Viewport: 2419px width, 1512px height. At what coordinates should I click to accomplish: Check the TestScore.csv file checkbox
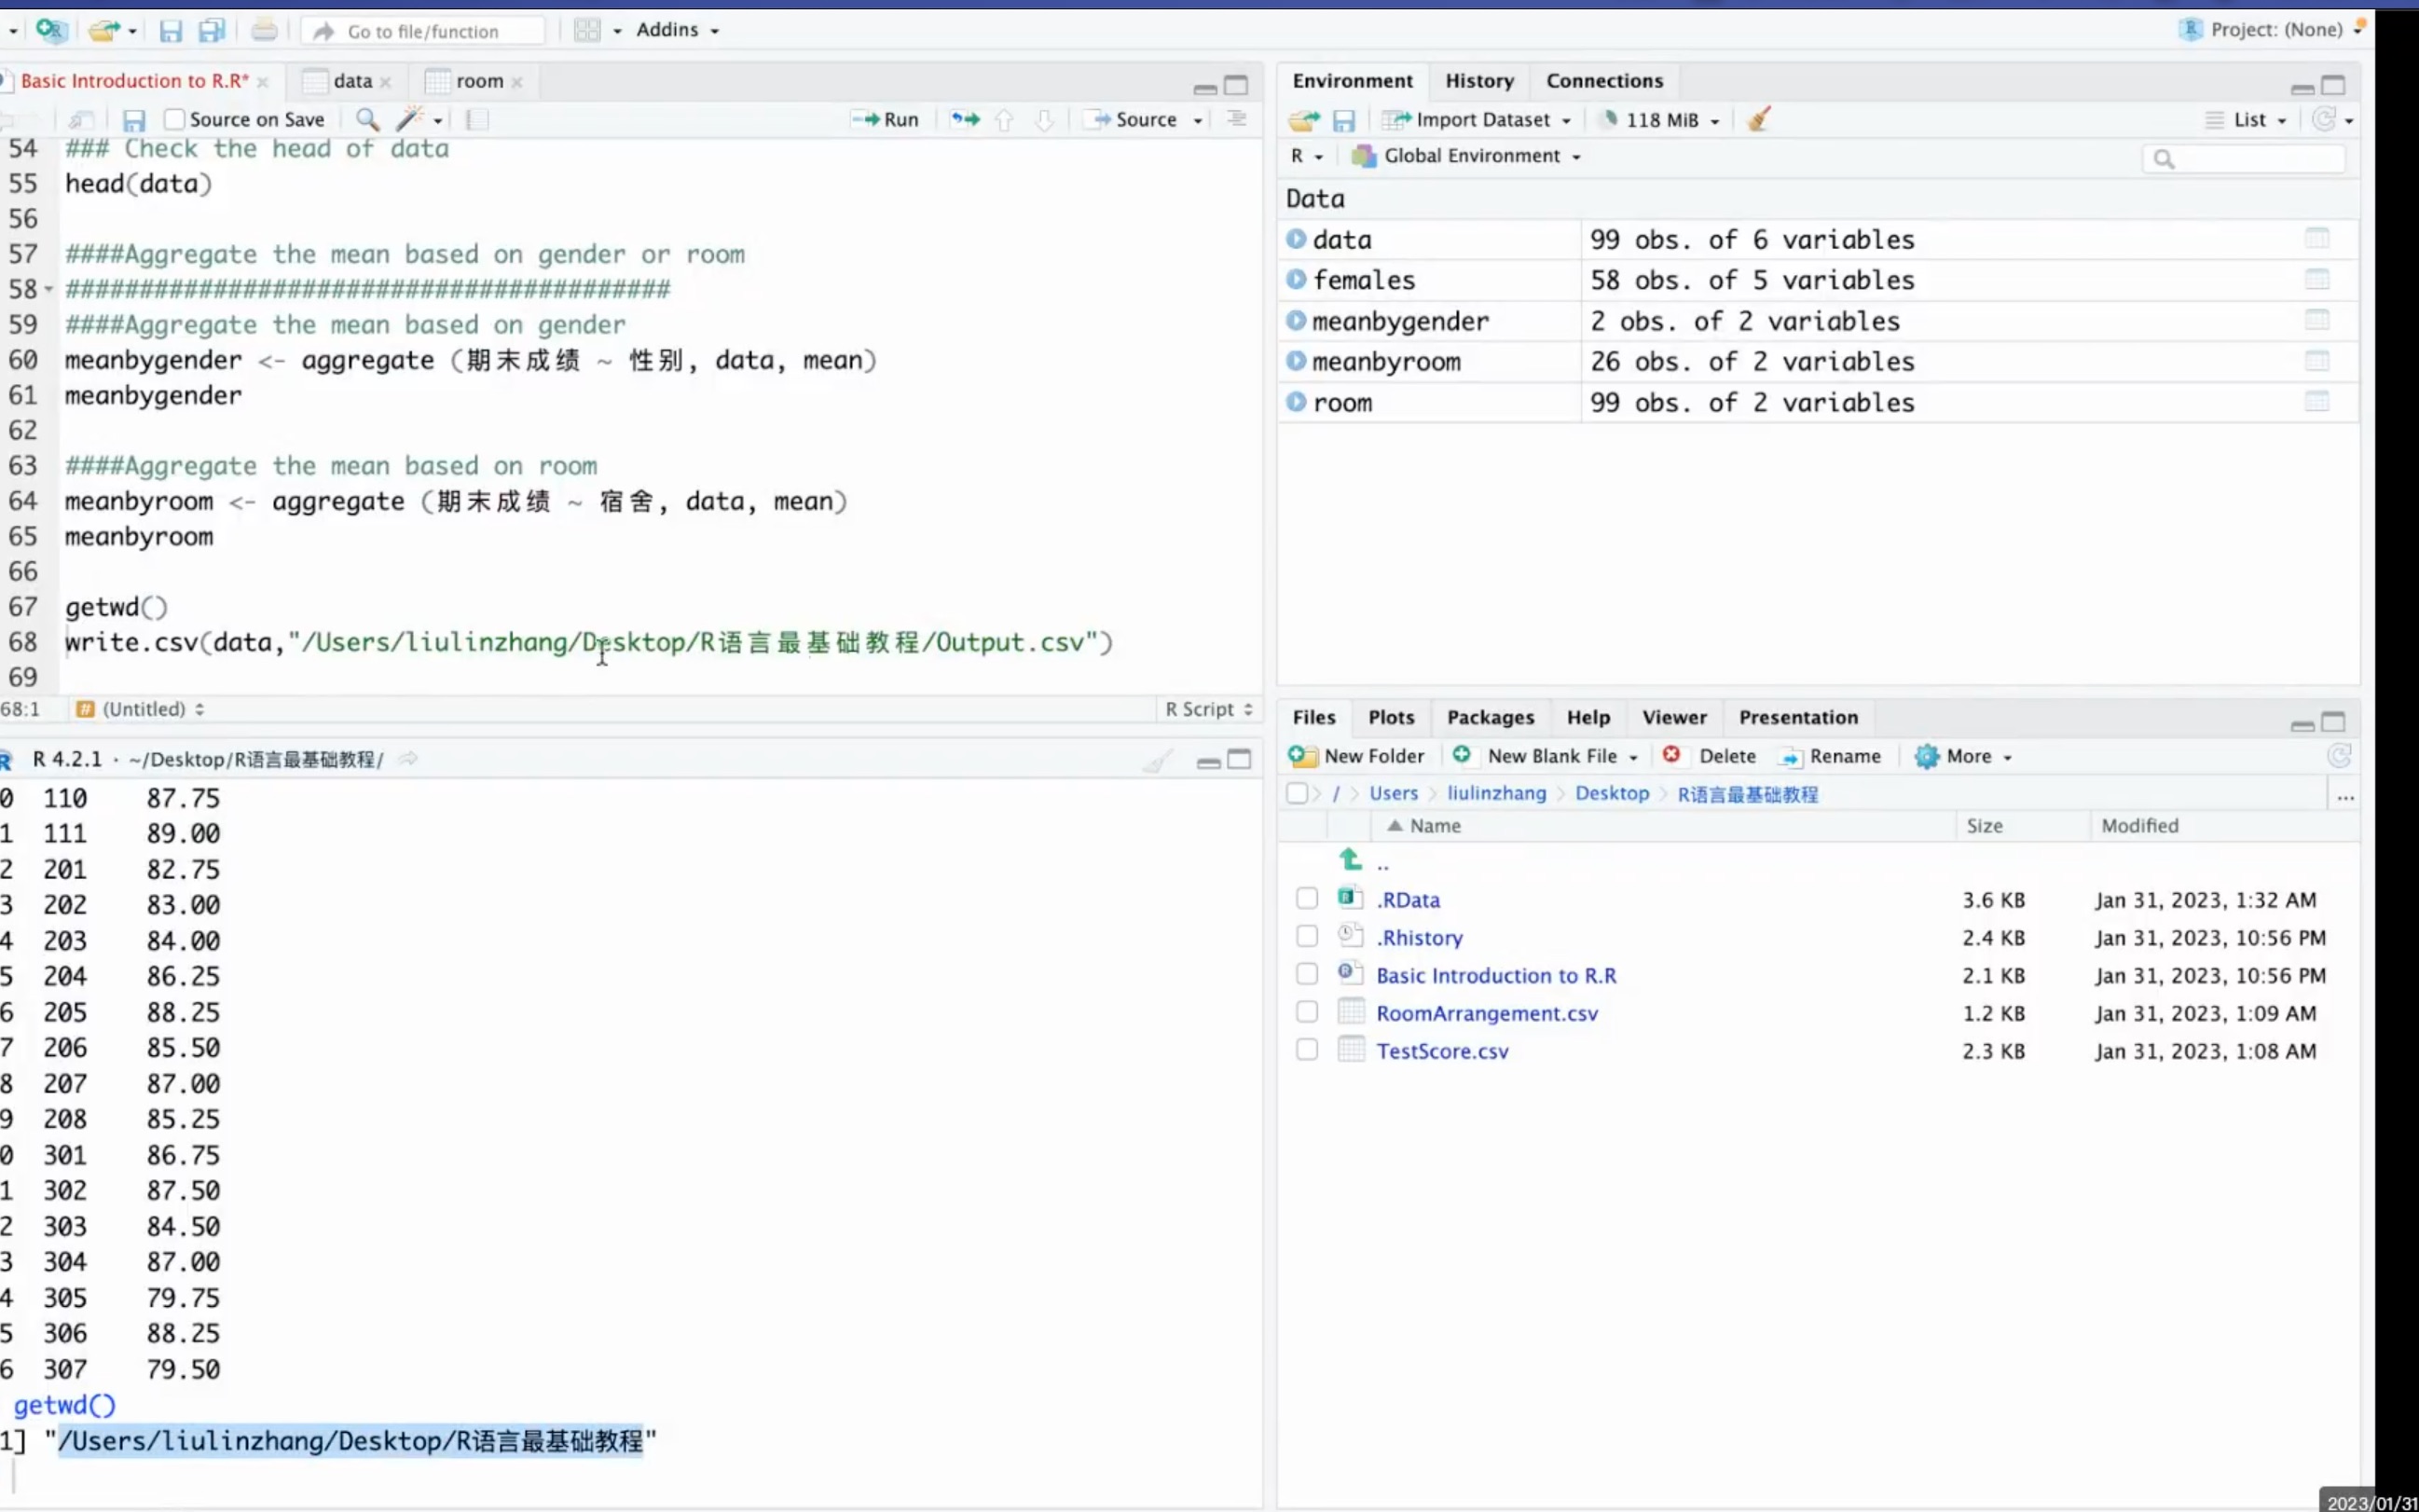click(x=1306, y=1050)
